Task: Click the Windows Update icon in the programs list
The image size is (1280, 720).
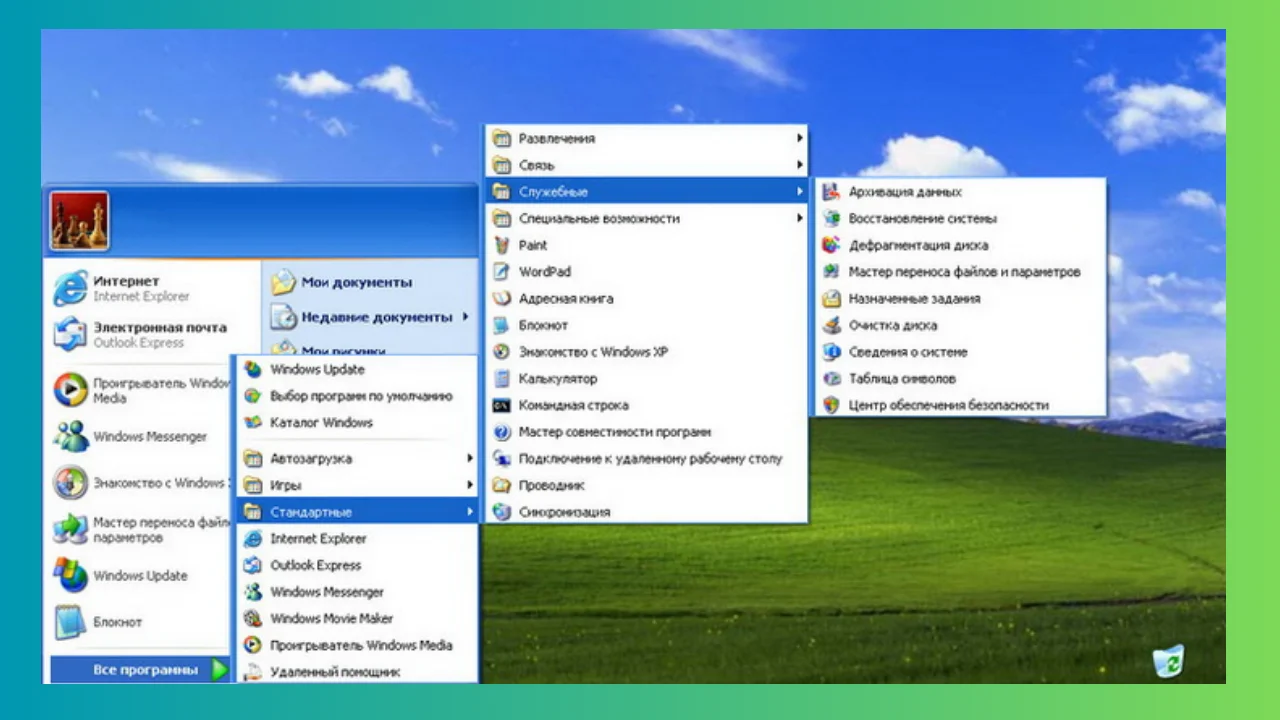Action: [x=253, y=369]
